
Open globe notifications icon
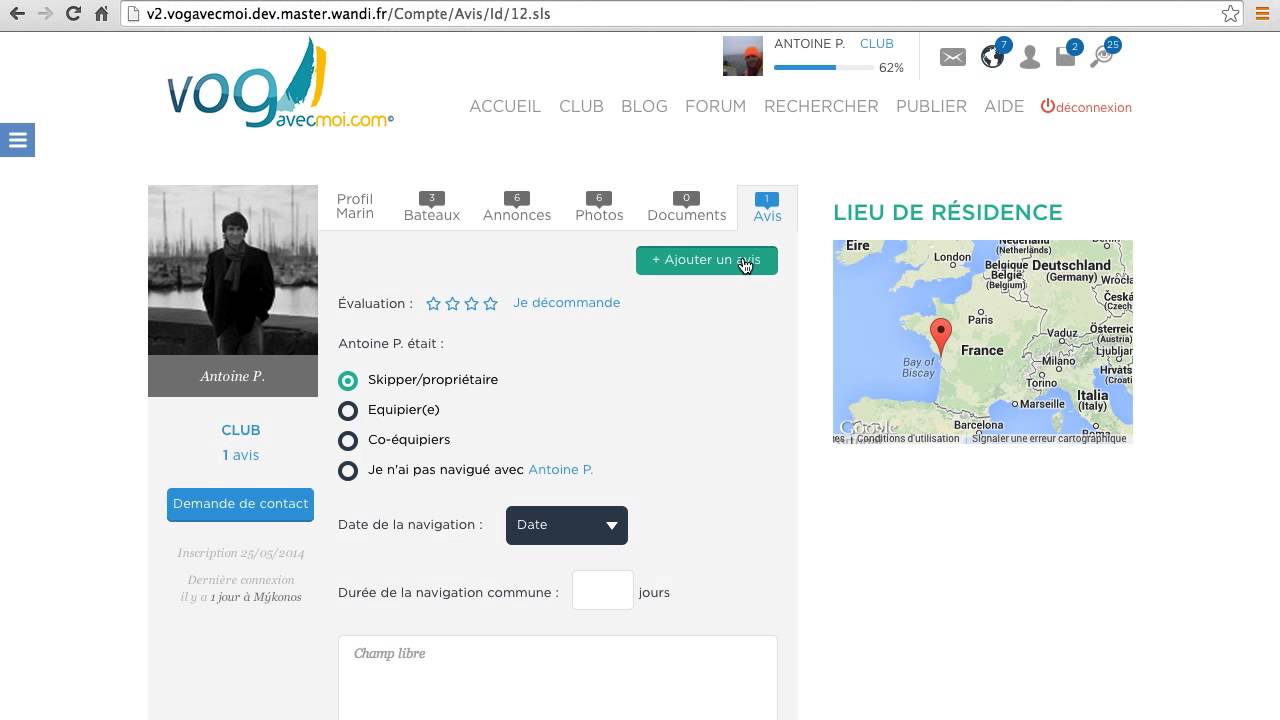point(992,57)
